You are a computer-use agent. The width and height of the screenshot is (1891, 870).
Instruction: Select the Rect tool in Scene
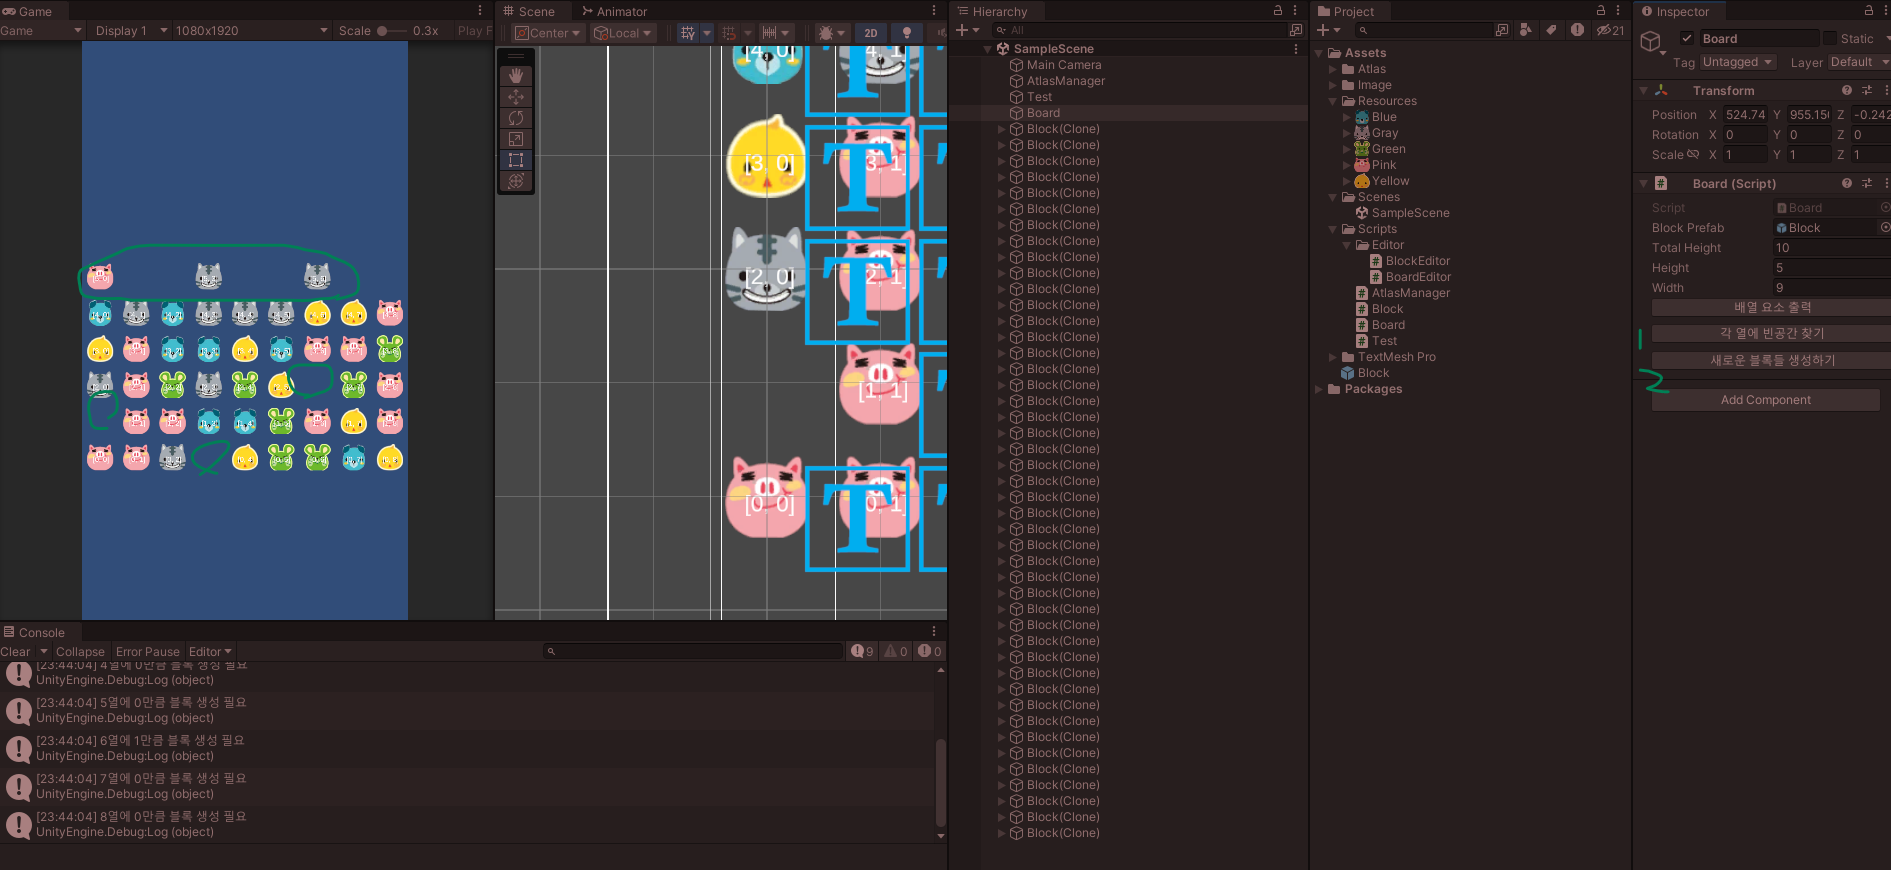(516, 160)
